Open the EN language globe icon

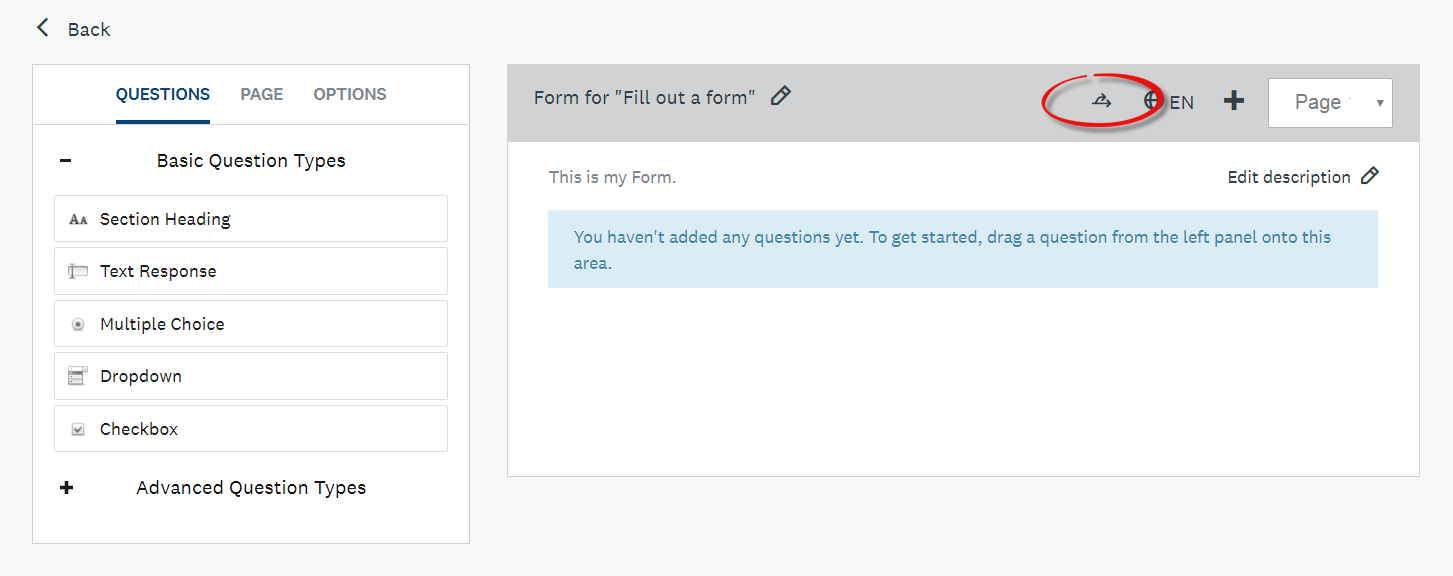pyautogui.click(x=1152, y=101)
